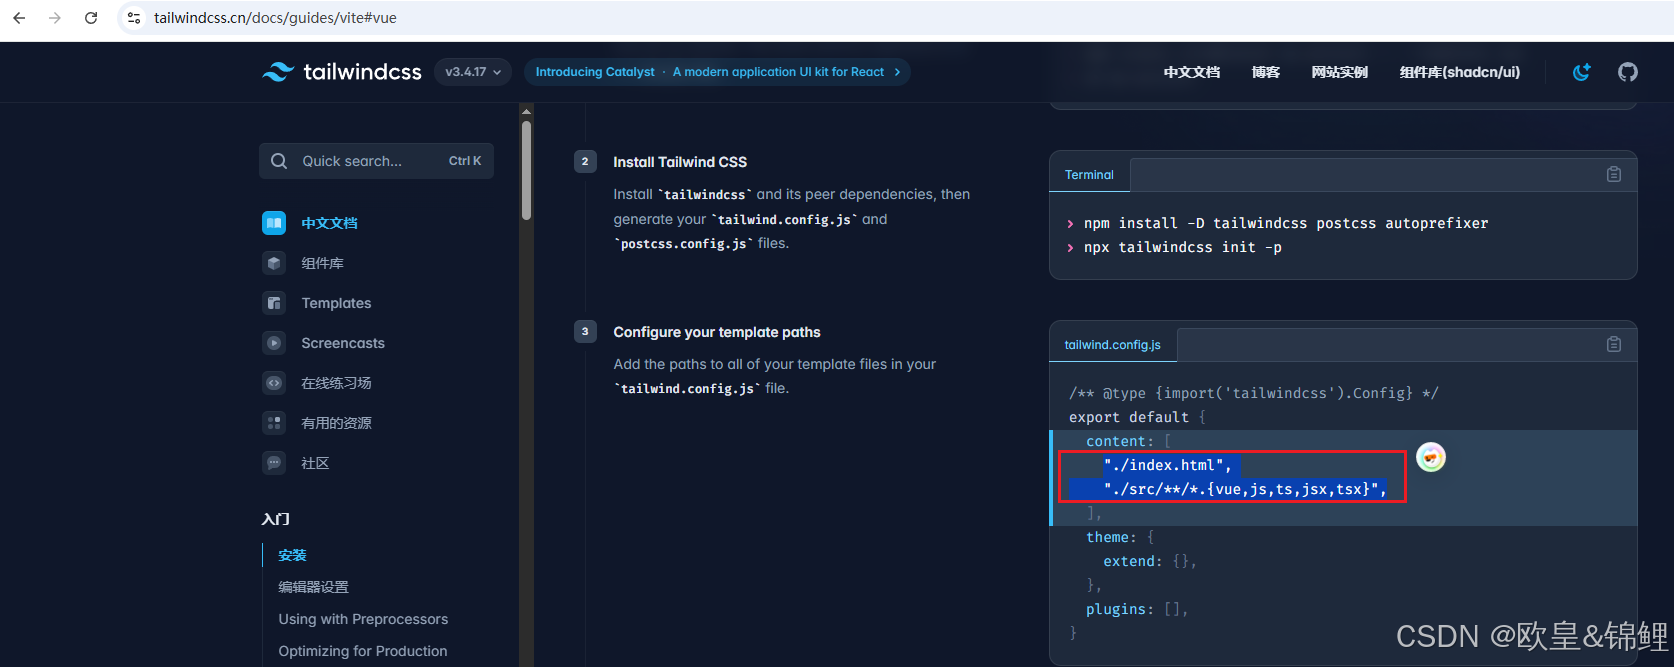Click the 中文文档 book icon in sidebar
1674x667 pixels.
click(274, 223)
